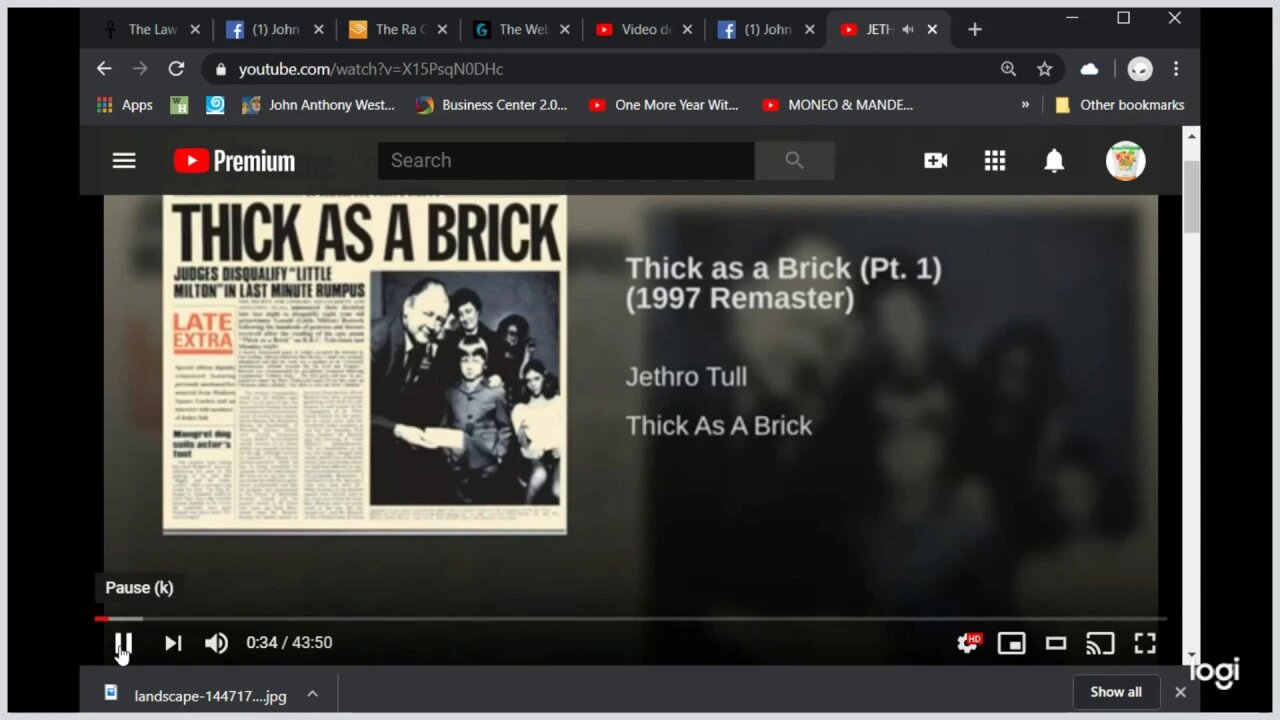The width and height of the screenshot is (1280, 720).
Task: Mute the video volume speaker icon
Action: tap(216, 643)
